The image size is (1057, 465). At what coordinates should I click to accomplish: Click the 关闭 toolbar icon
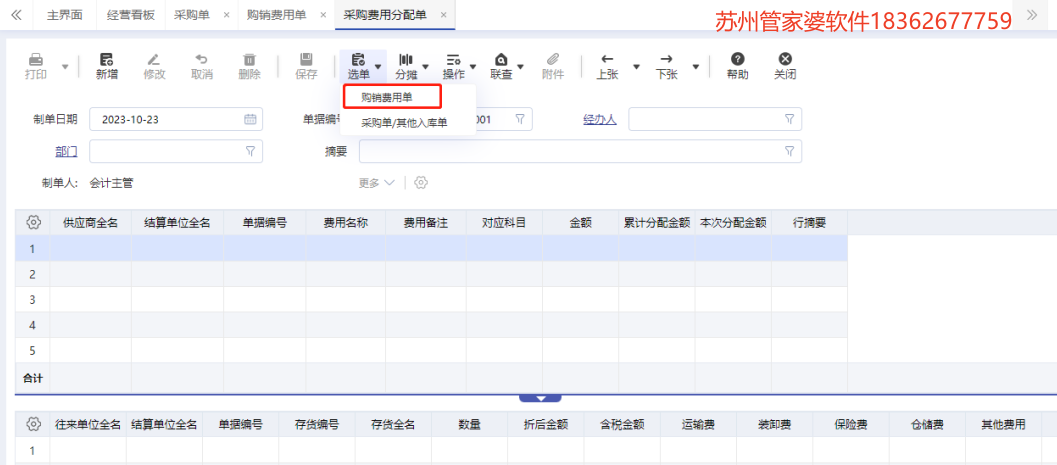[x=785, y=60]
